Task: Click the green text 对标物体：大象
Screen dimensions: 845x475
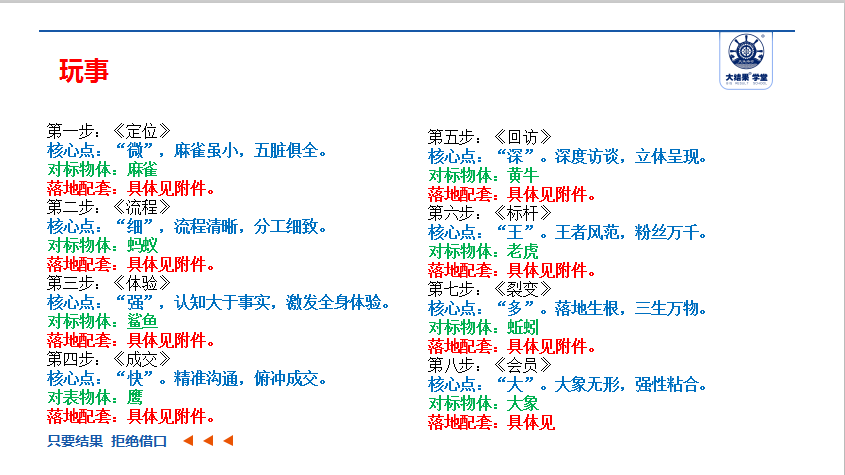Action: pyautogui.click(x=483, y=403)
